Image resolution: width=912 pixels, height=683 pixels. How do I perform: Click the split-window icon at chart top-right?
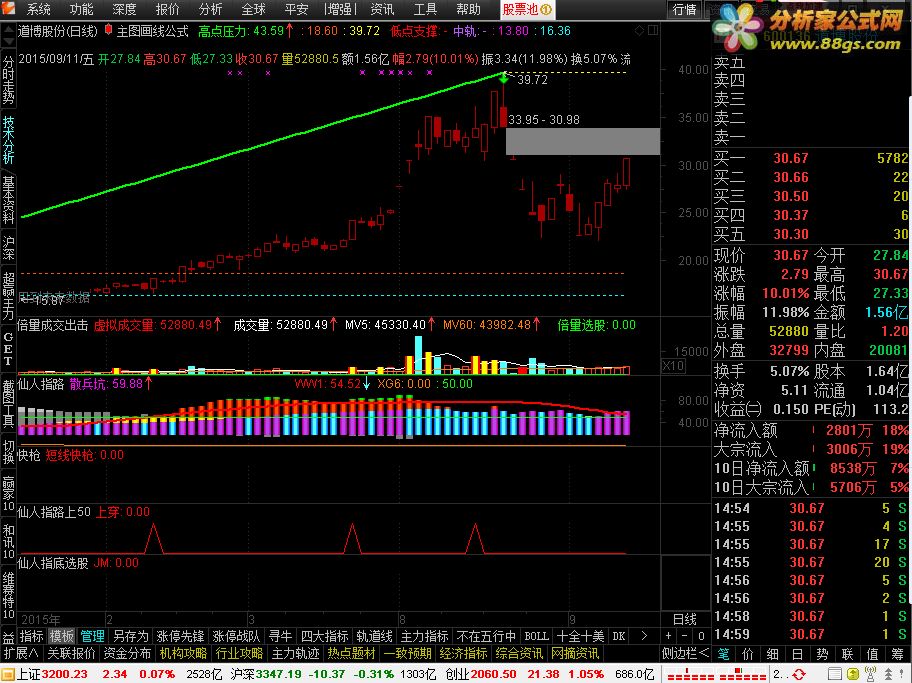coord(653,30)
